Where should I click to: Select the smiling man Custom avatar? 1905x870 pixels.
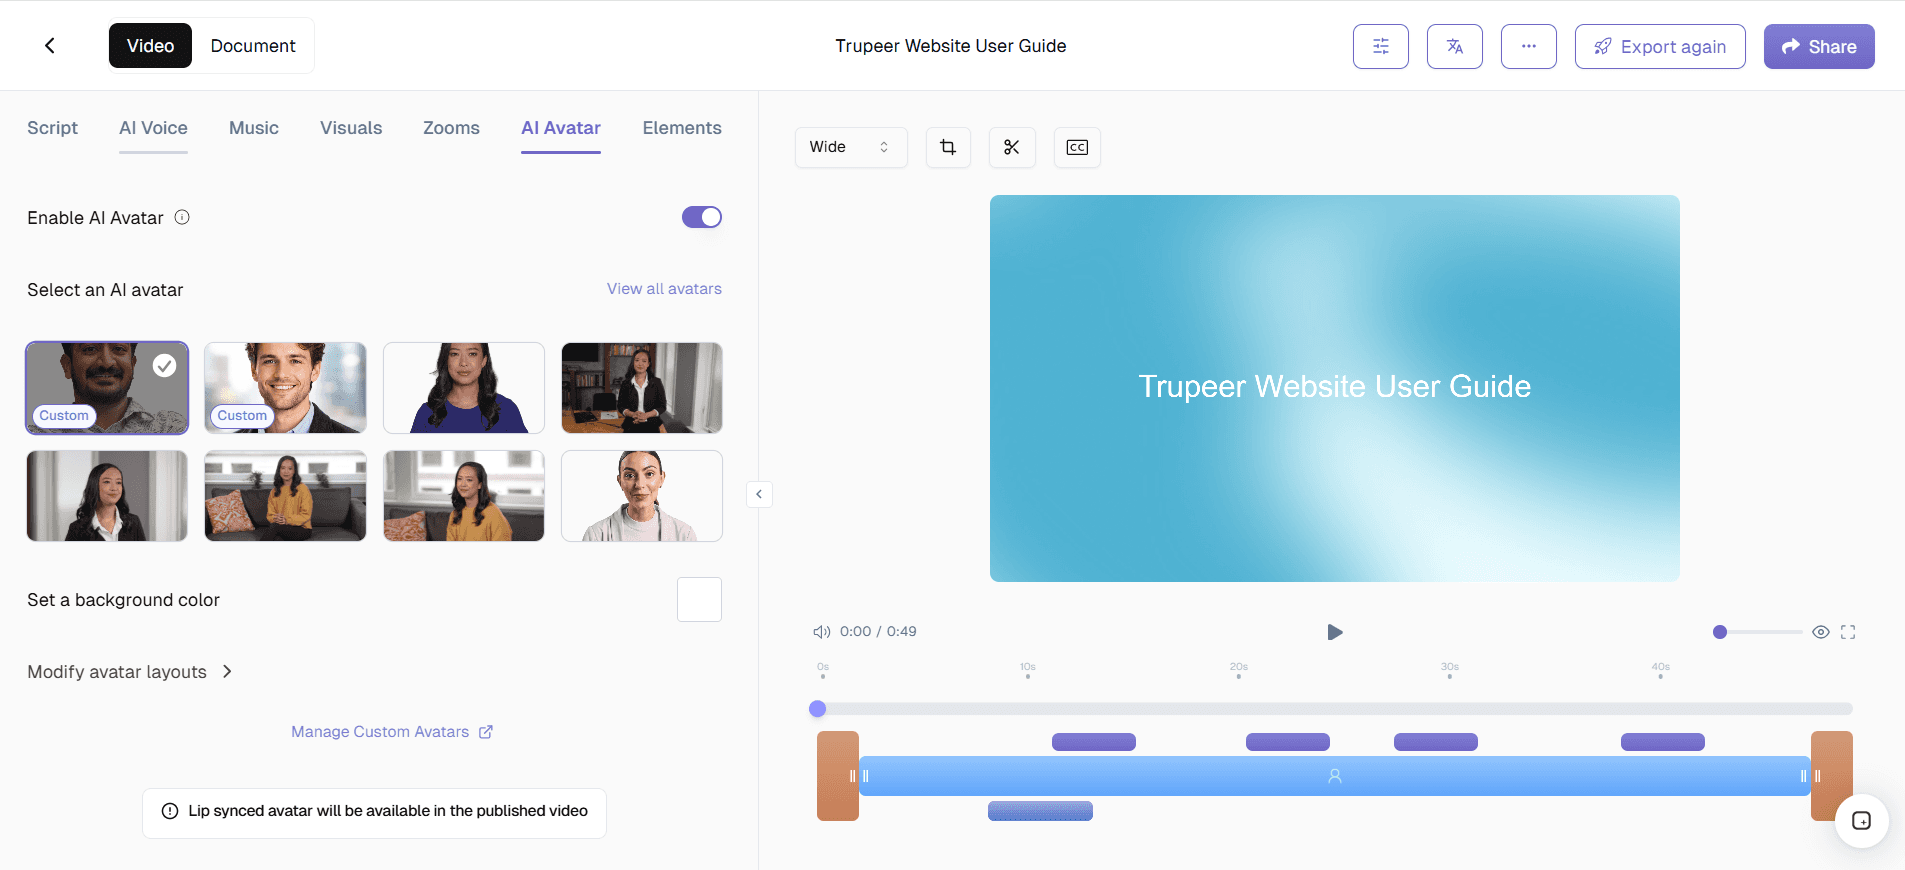285,388
